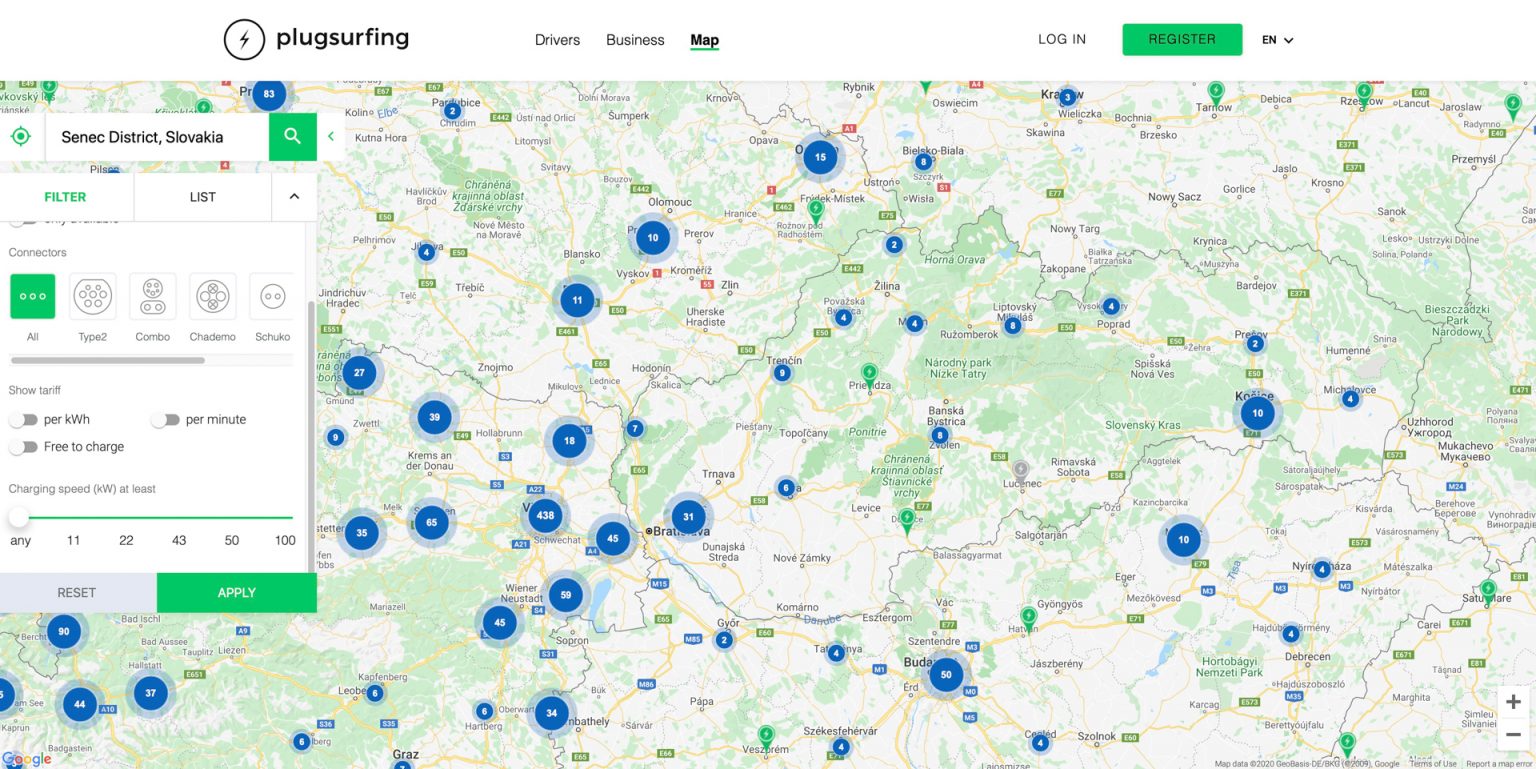This screenshot has height=769, width=1536.
Task: Click the LOG IN link
Action: click(x=1062, y=39)
